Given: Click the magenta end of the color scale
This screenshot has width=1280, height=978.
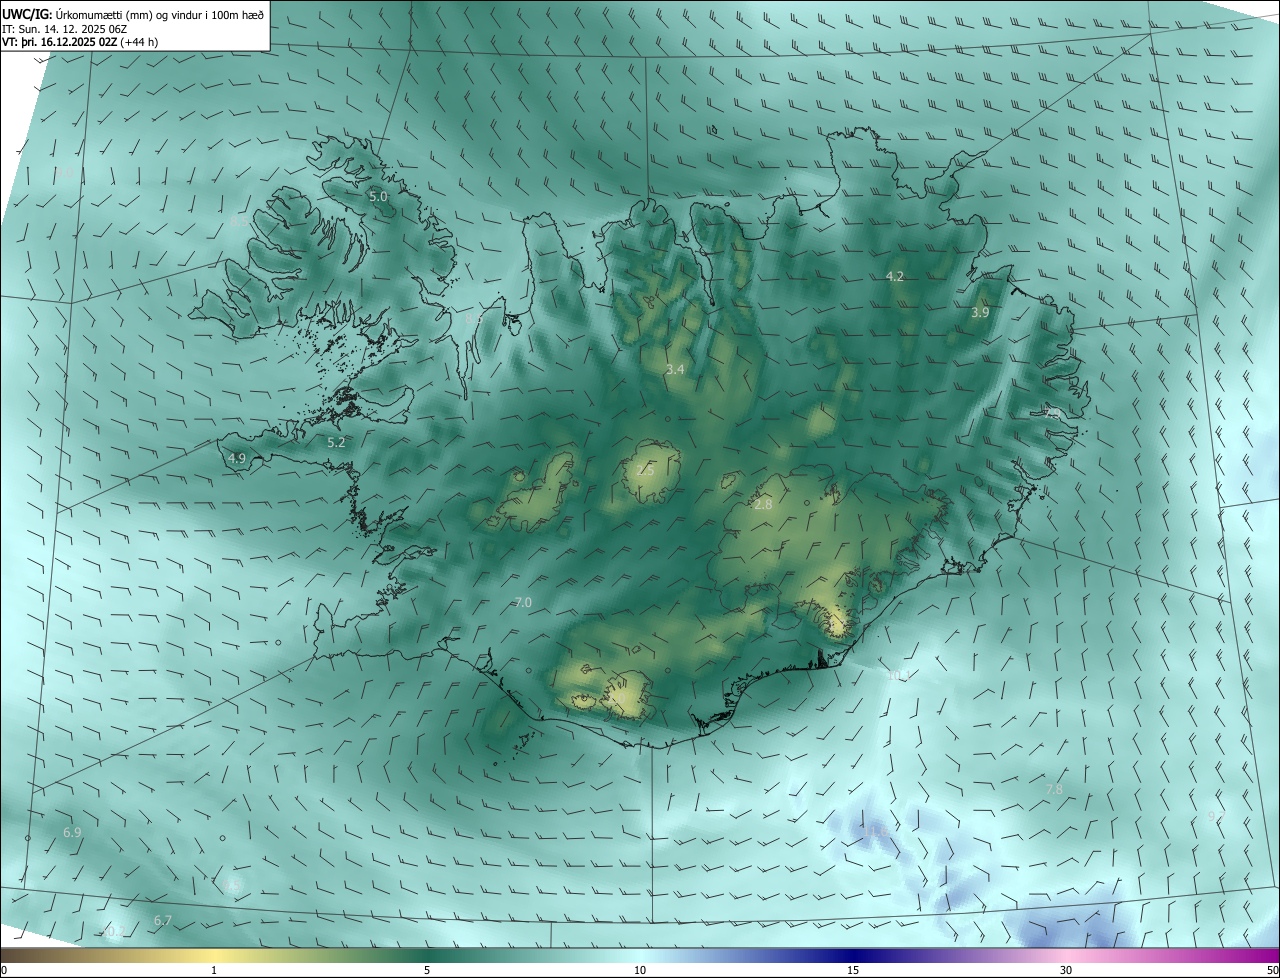Looking at the screenshot, I should (1265, 956).
